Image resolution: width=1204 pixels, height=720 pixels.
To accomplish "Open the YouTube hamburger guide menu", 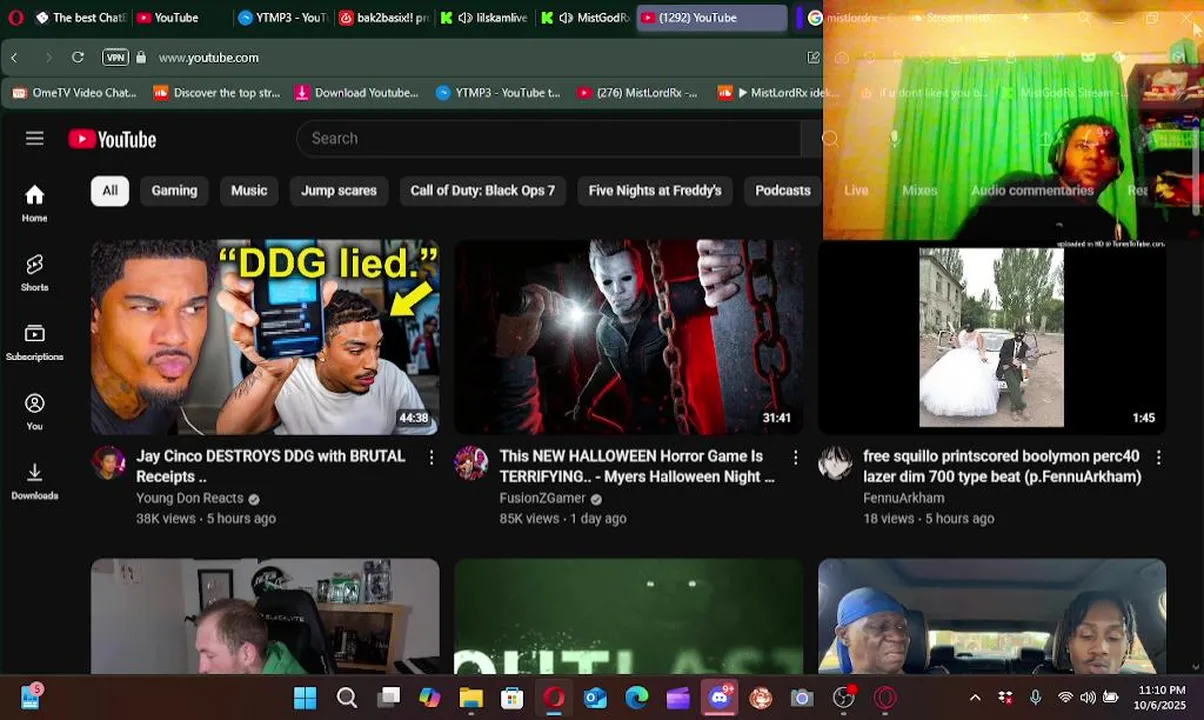I will 35,138.
